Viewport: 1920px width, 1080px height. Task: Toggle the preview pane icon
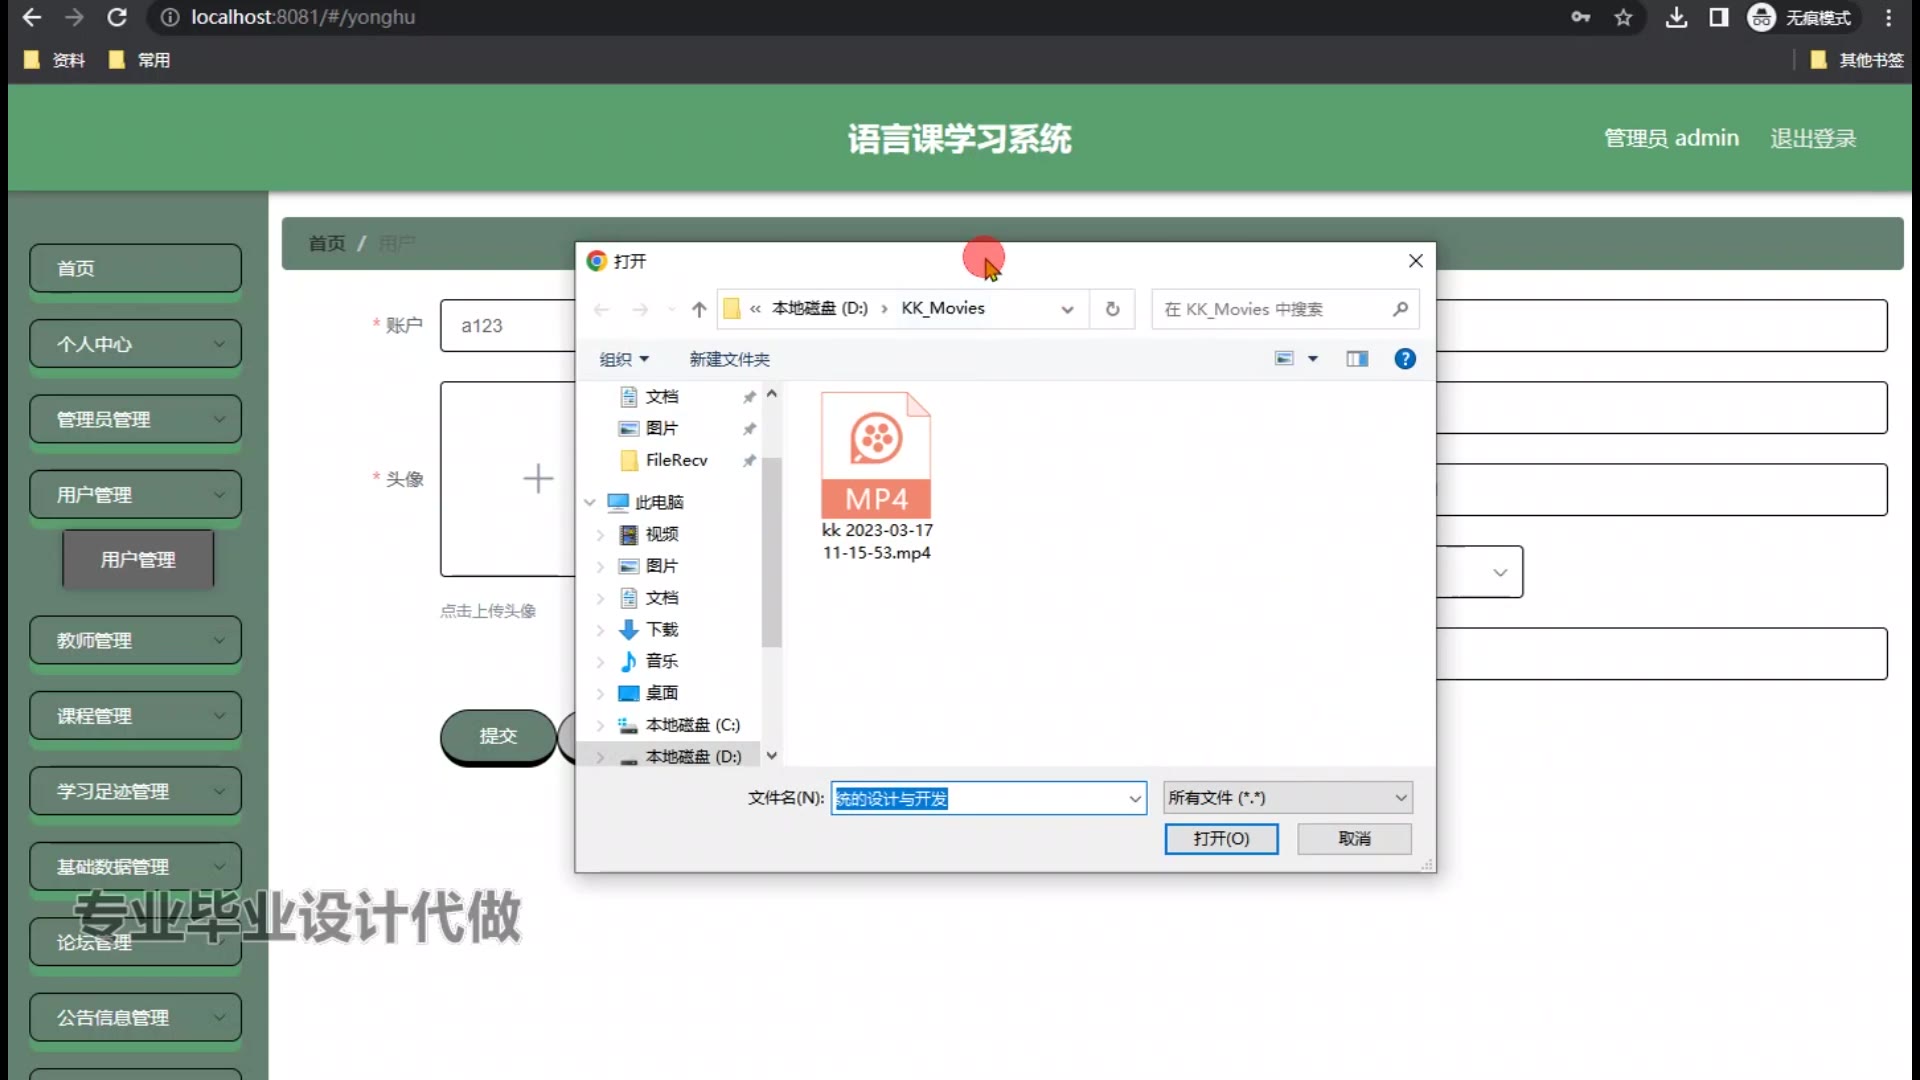pyautogui.click(x=1356, y=359)
